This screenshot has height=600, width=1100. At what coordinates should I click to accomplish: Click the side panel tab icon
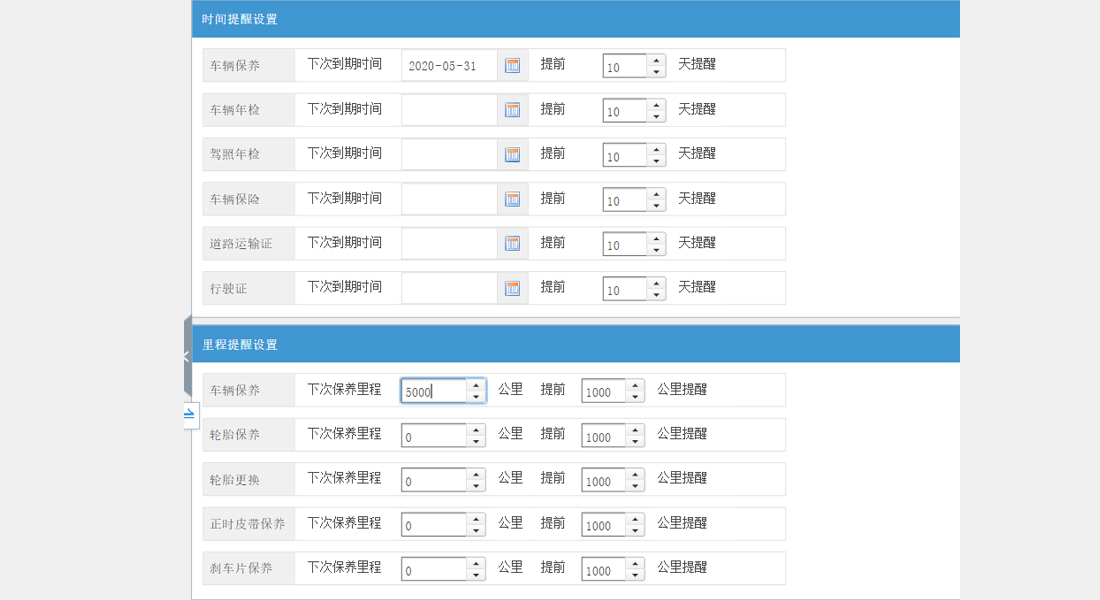click(189, 415)
